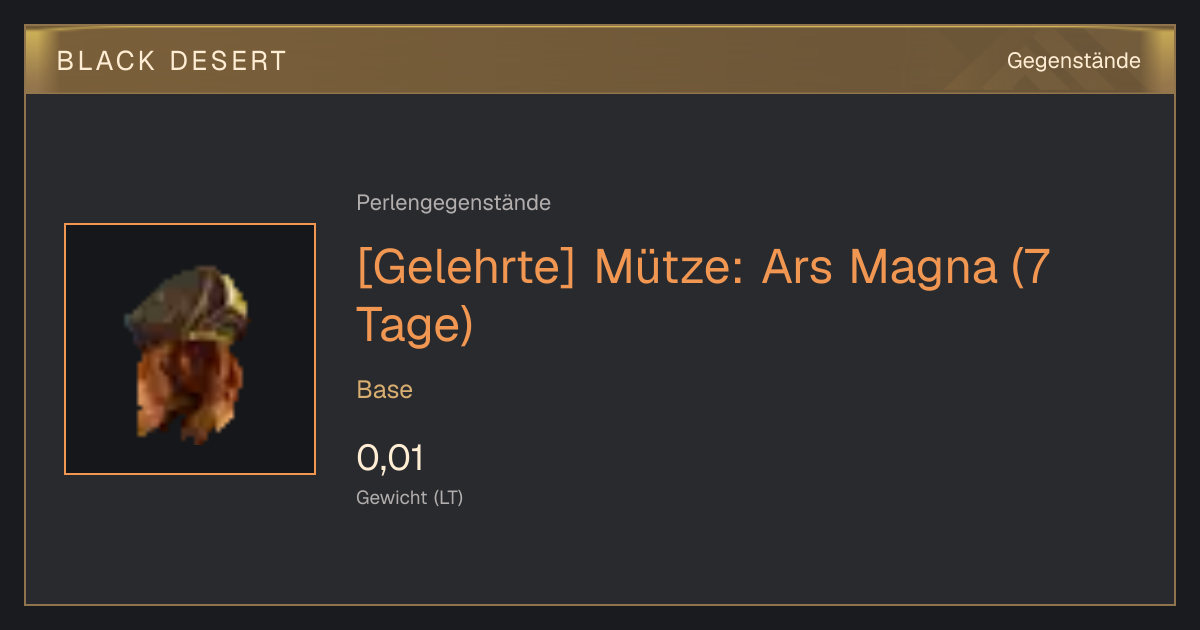Select the Perlengegenstände category label

pos(453,203)
